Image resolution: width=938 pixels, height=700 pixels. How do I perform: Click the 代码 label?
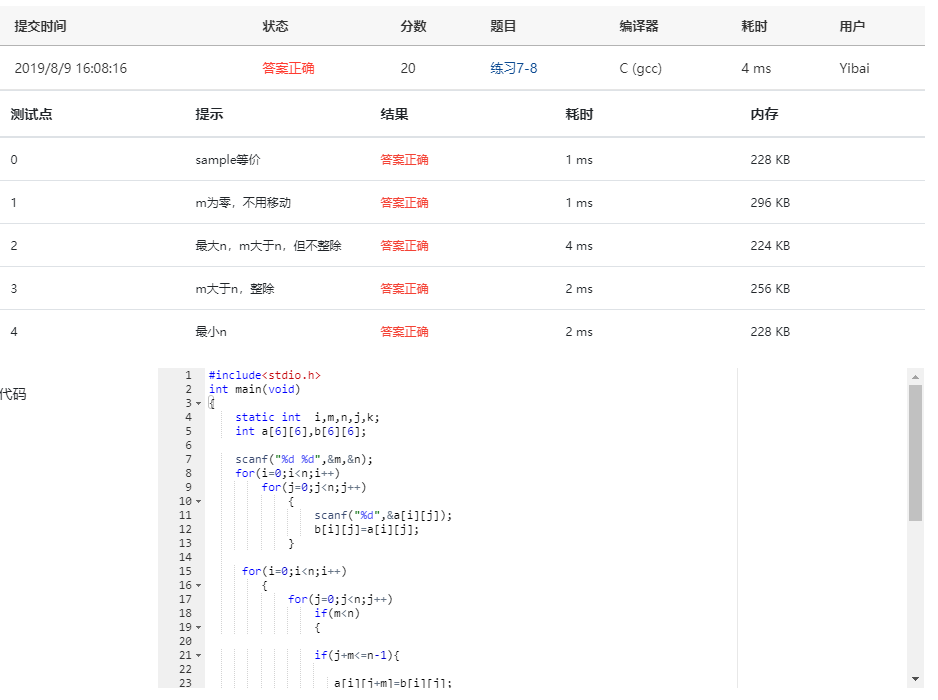13,394
